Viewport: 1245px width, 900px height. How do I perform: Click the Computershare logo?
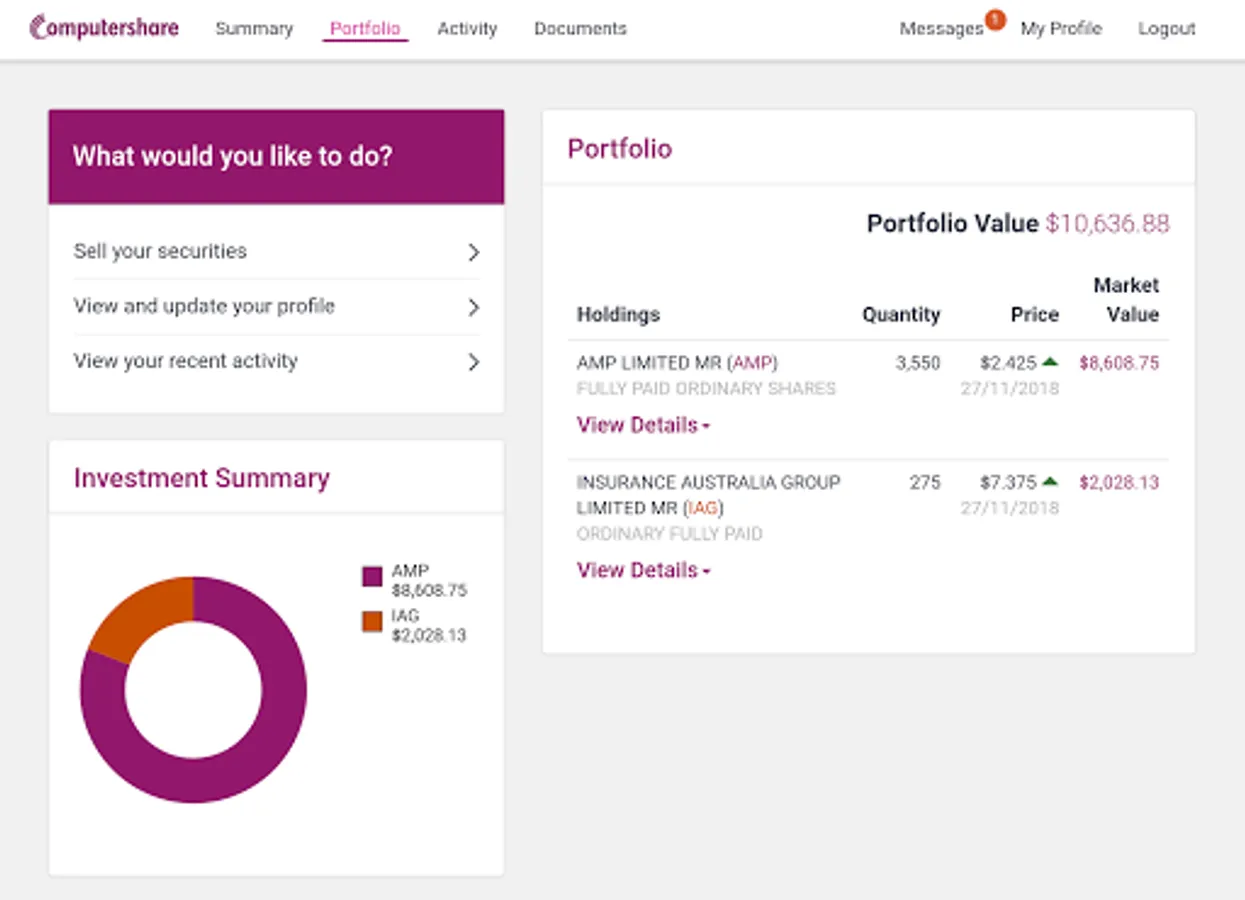pyautogui.click(x=104, y=28)
